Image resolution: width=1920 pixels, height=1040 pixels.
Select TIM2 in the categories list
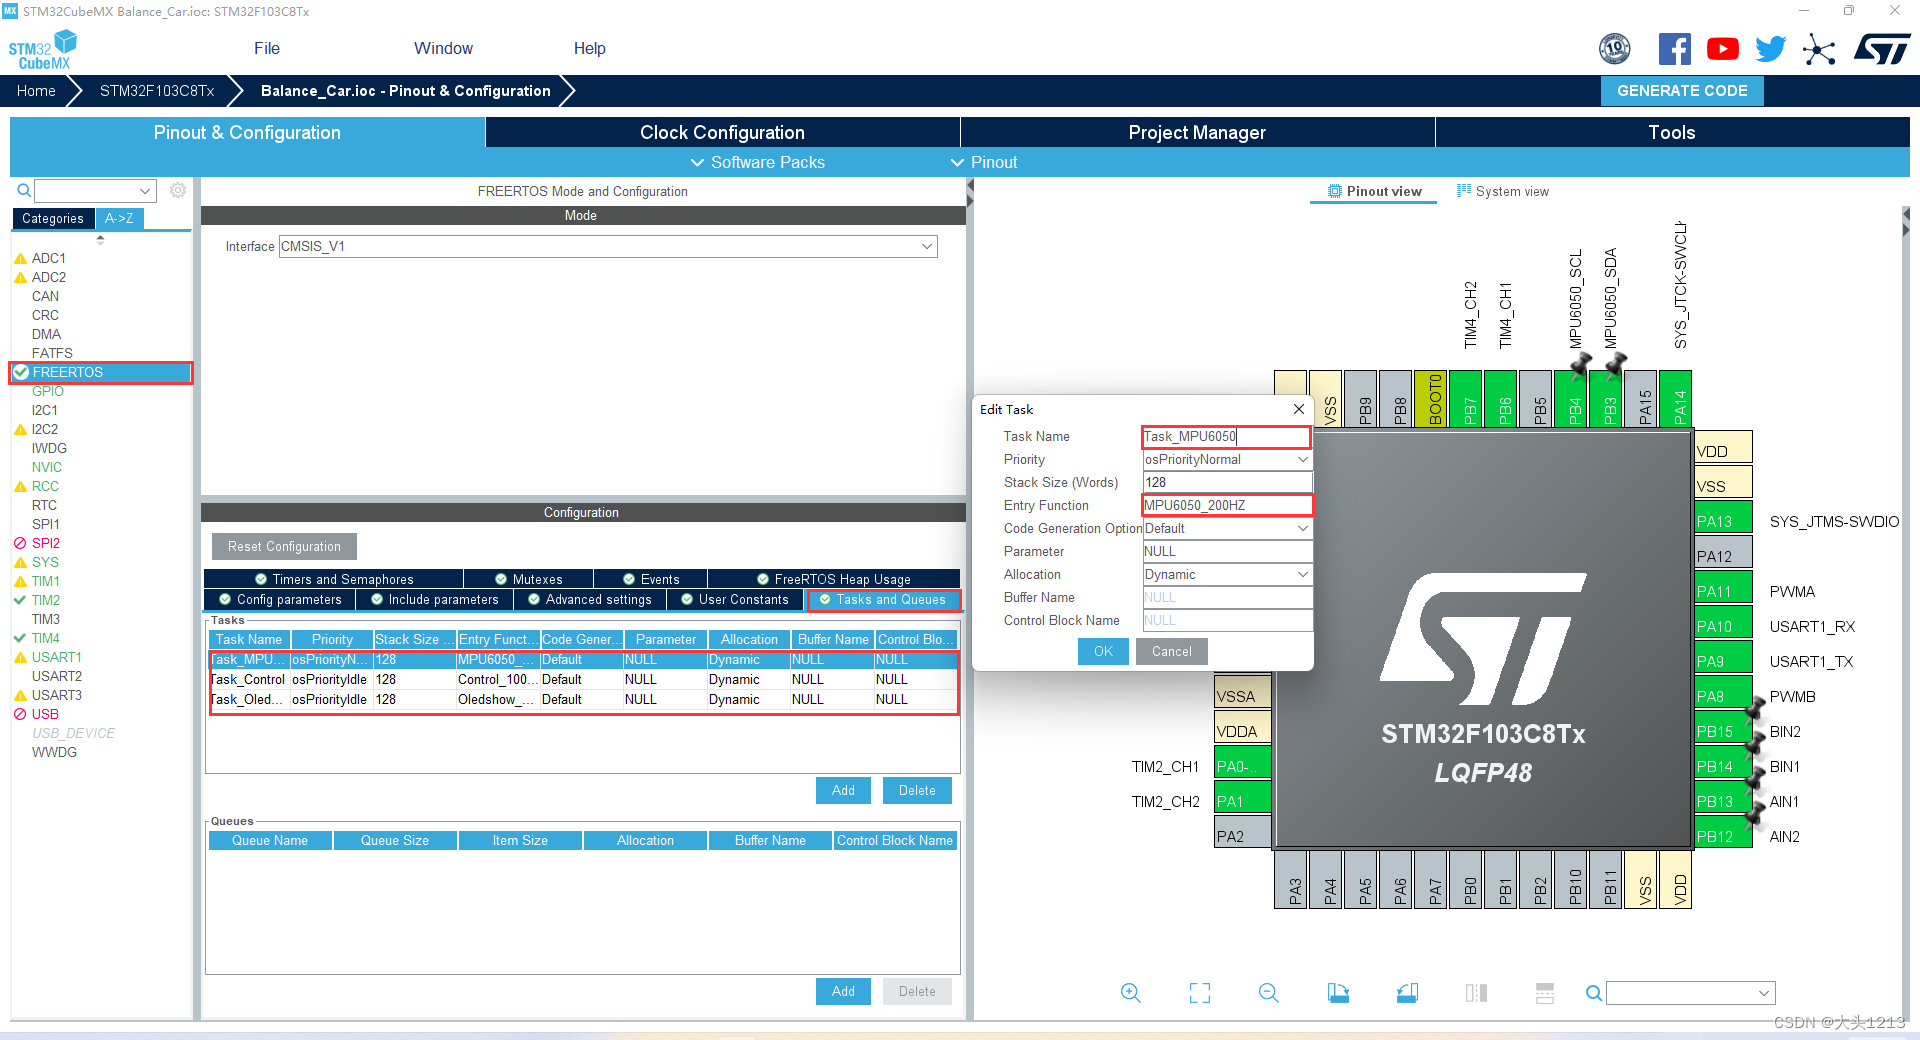[45, 600]
